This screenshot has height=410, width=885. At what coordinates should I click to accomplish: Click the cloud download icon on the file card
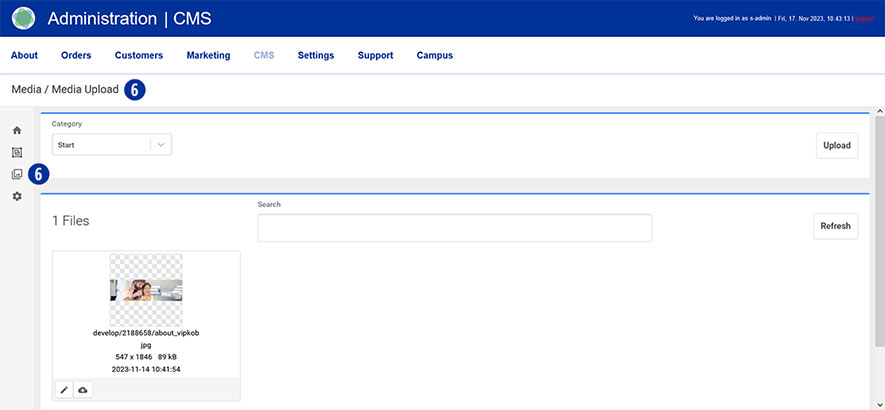point(83,389)
